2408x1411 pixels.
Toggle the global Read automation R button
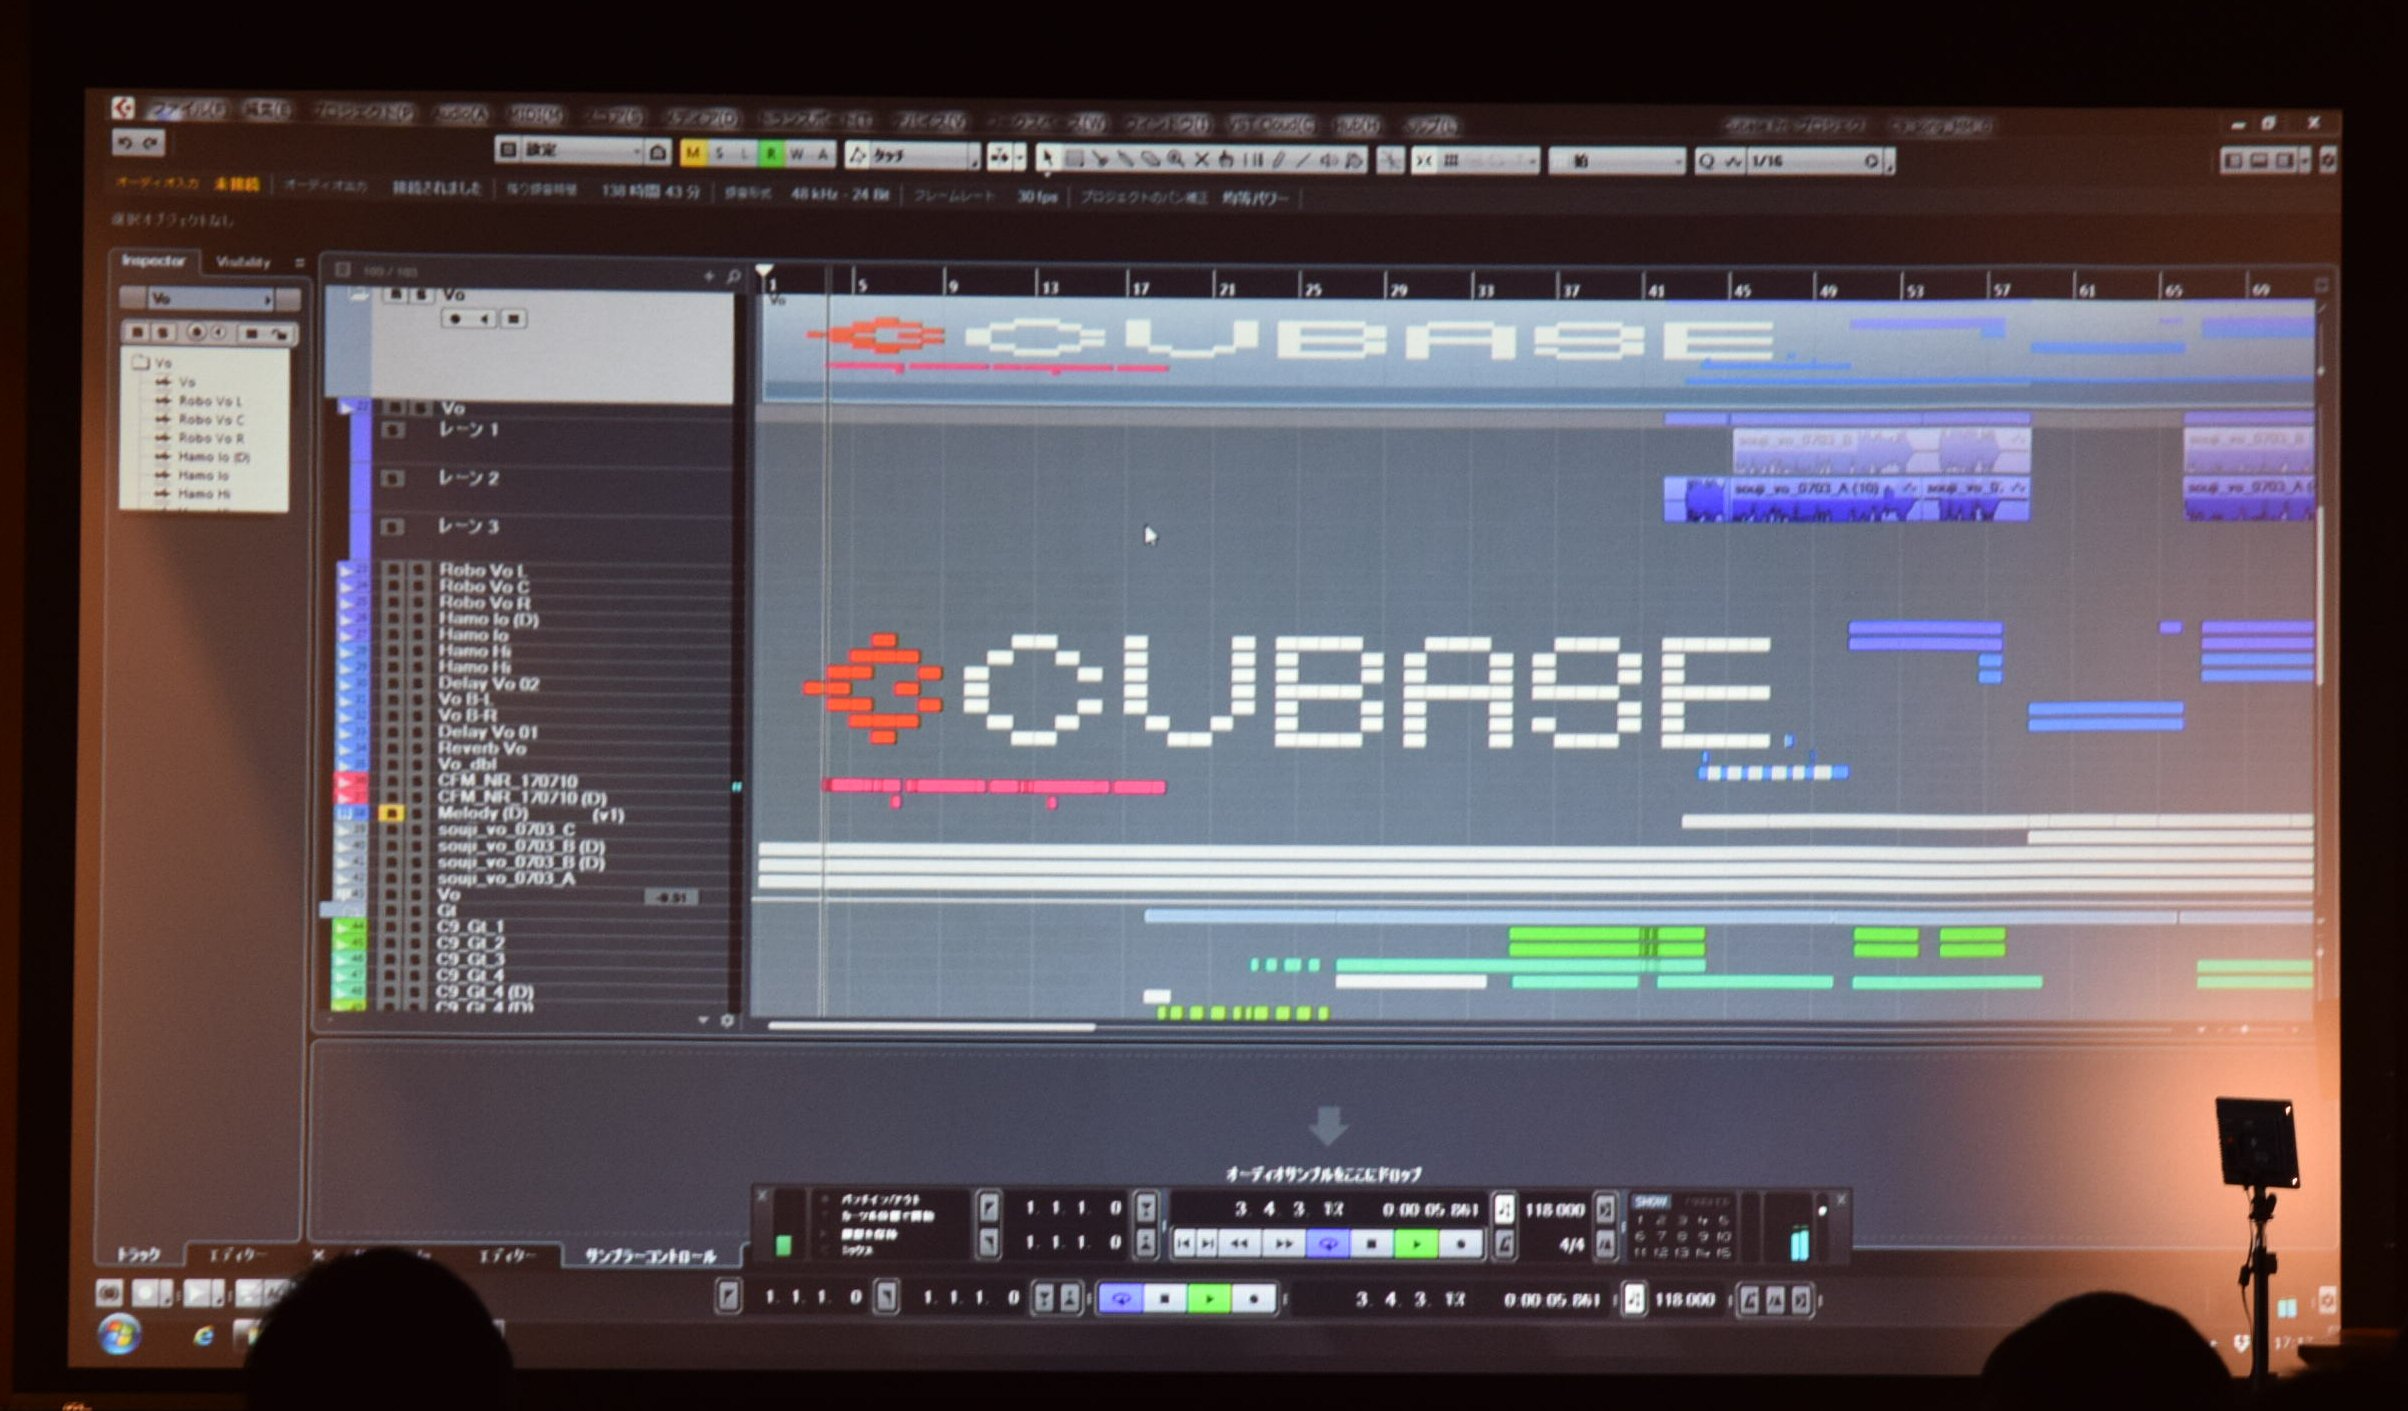pos(770,154)
